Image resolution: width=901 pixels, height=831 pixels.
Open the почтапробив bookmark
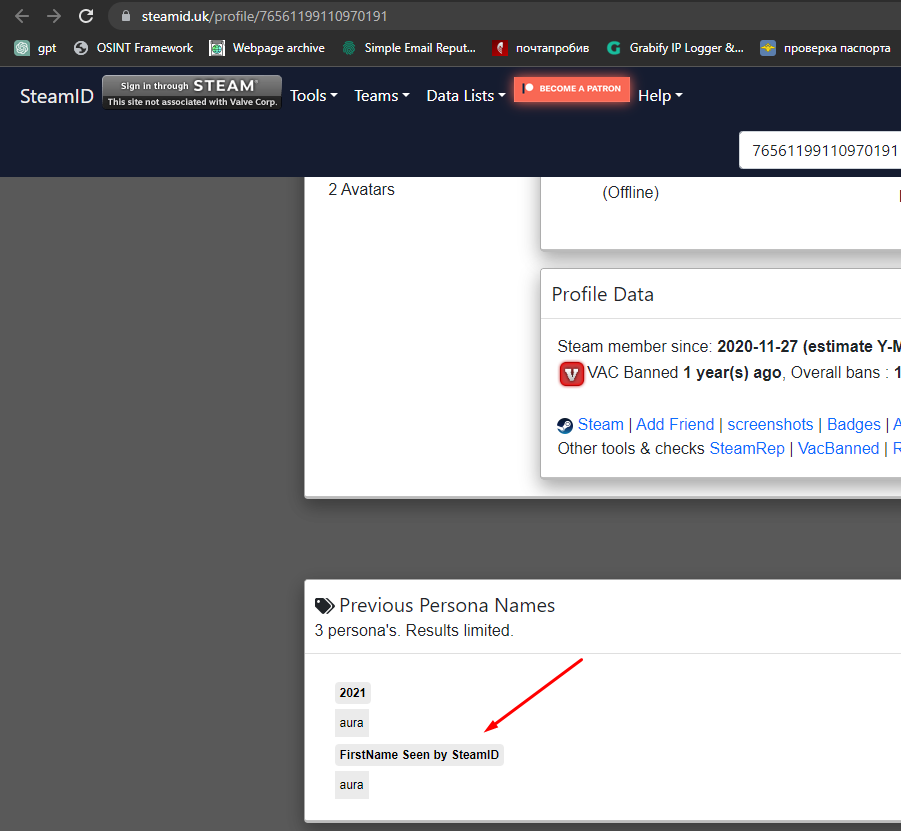[541, 48]
